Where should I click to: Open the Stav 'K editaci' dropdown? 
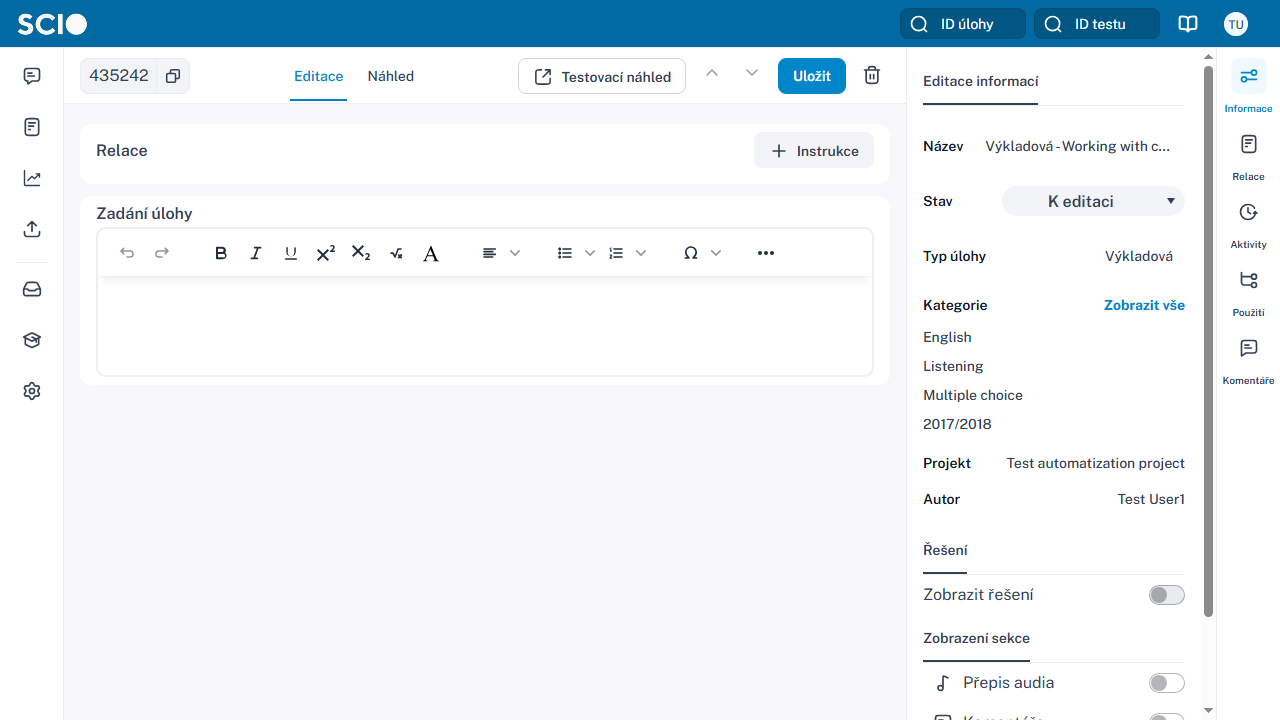[x=1093, y=201]
